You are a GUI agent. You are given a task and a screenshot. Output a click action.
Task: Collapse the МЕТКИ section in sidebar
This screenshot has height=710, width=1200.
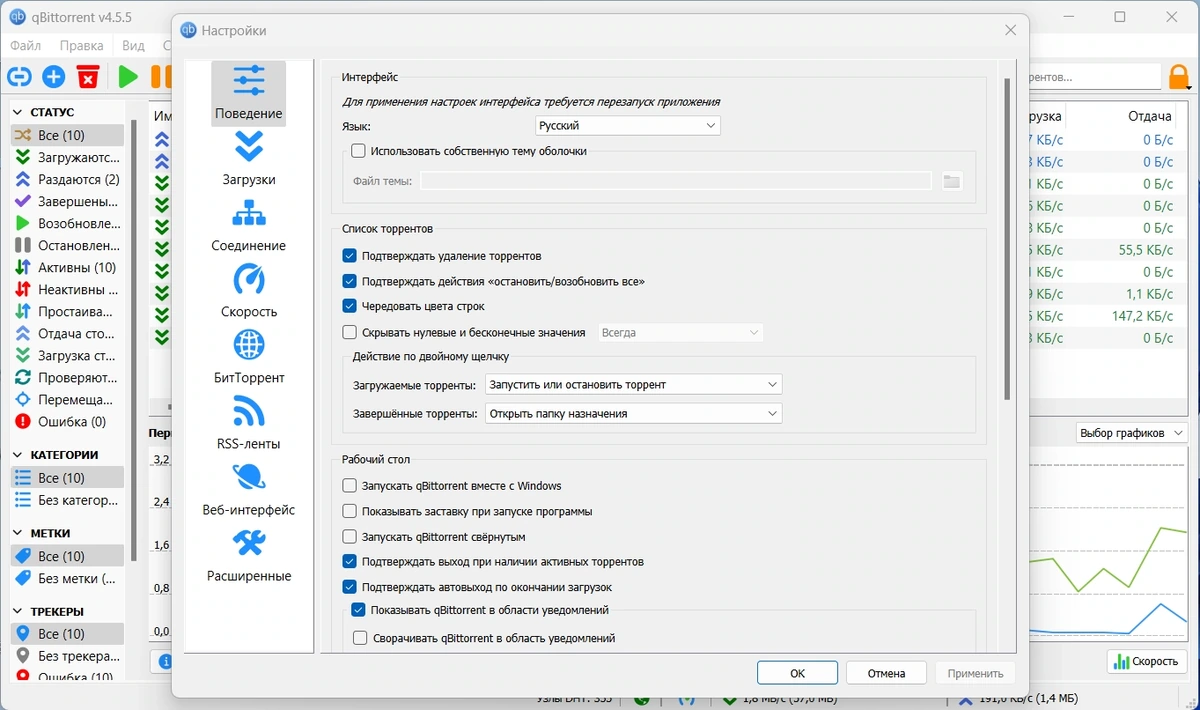(19, 533)
